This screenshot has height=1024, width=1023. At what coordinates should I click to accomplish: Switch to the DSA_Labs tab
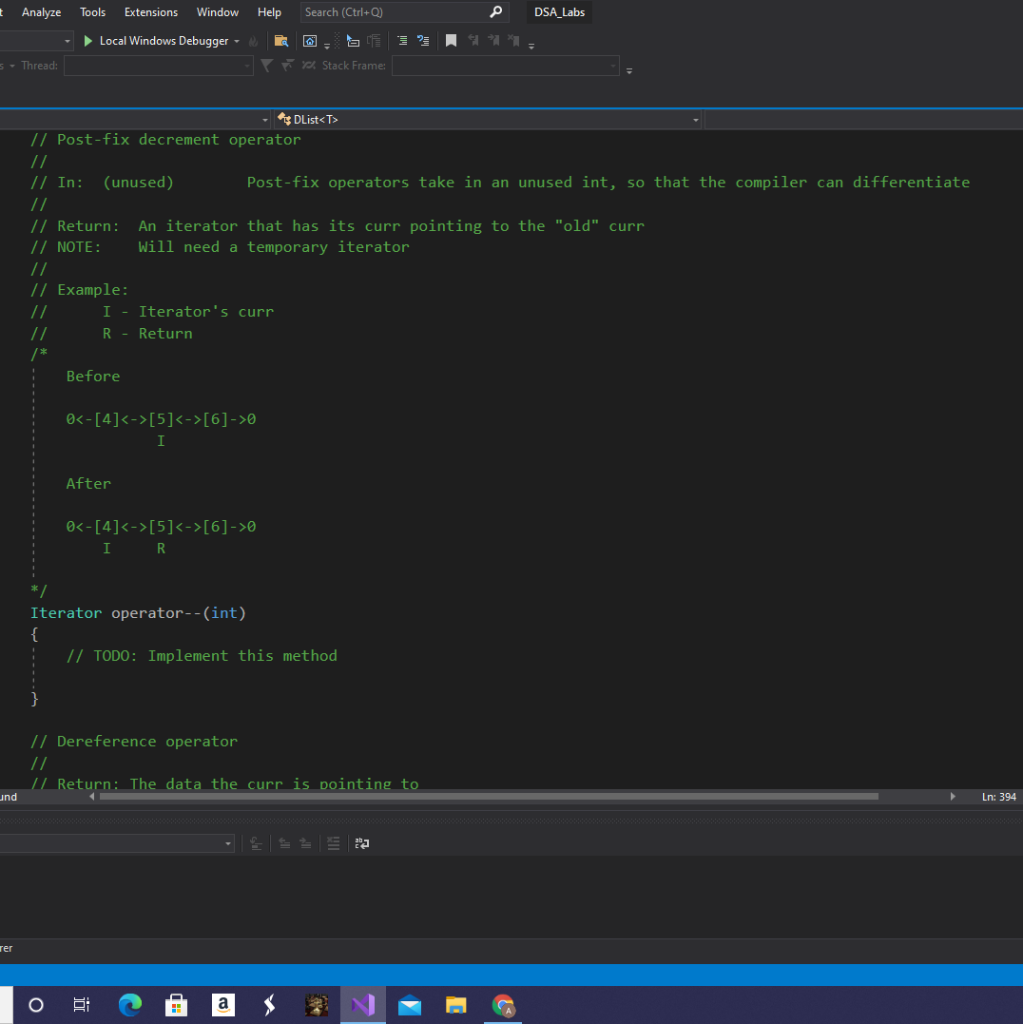coord(558,12)
